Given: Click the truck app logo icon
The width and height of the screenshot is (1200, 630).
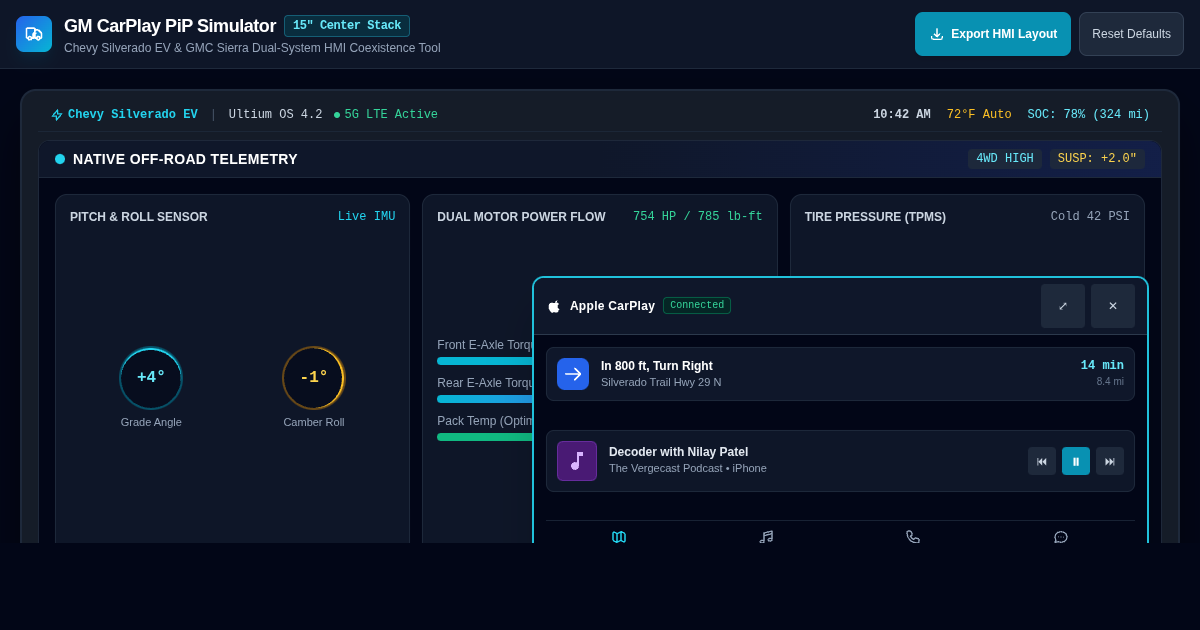Looking at the screenshot, I should coord(34,34).
